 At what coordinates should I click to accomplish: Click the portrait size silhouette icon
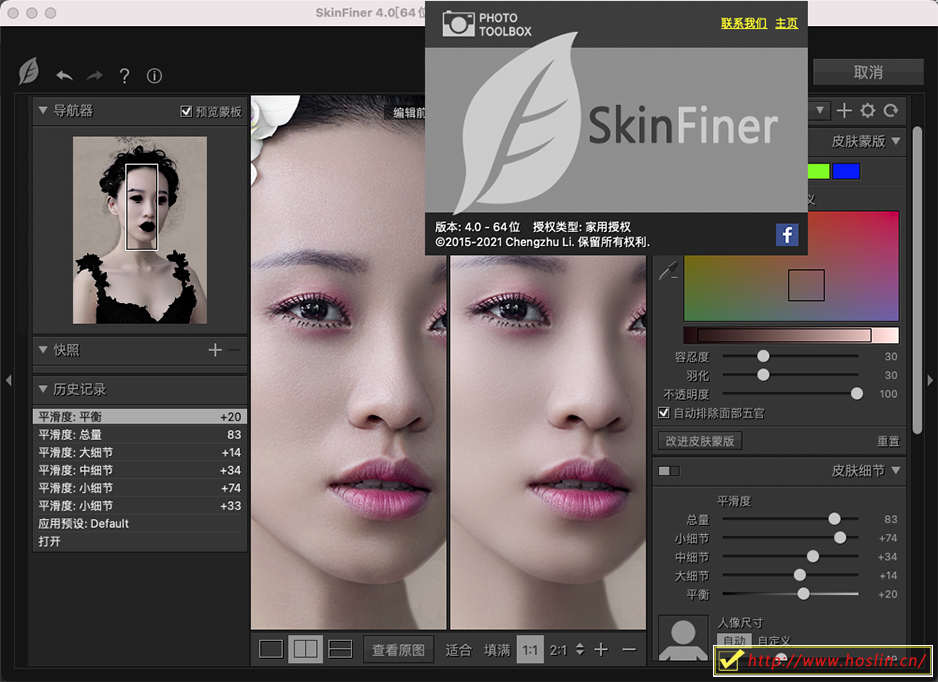pos(683,638)
